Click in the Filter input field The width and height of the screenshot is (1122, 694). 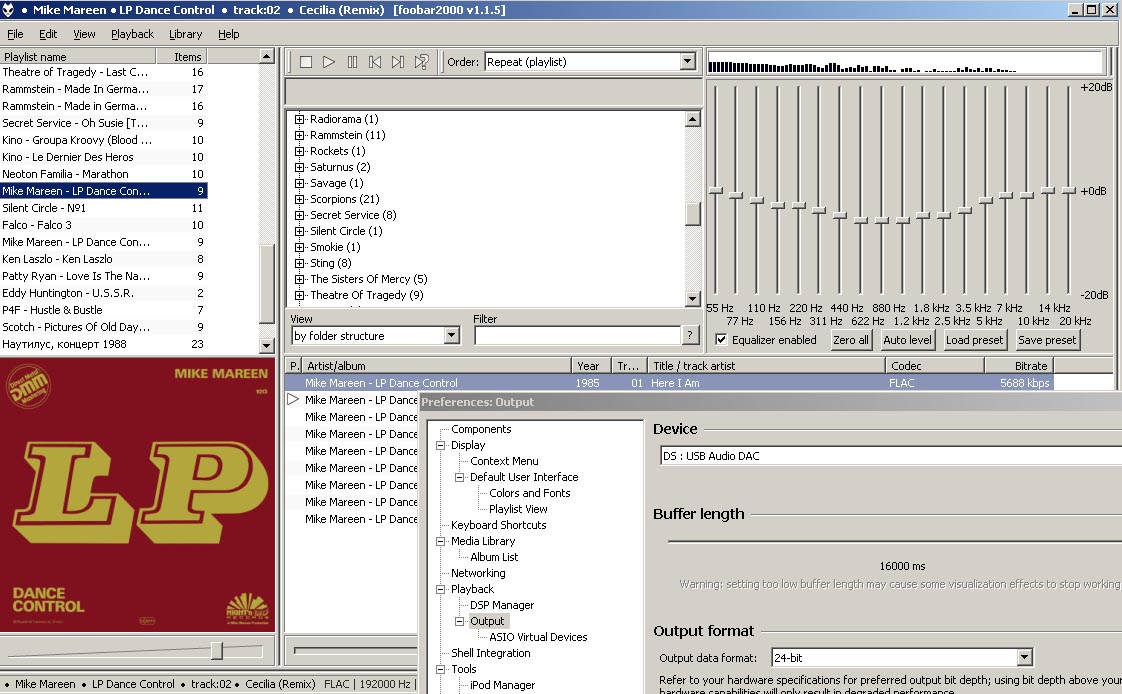click(x=577, y=335)
